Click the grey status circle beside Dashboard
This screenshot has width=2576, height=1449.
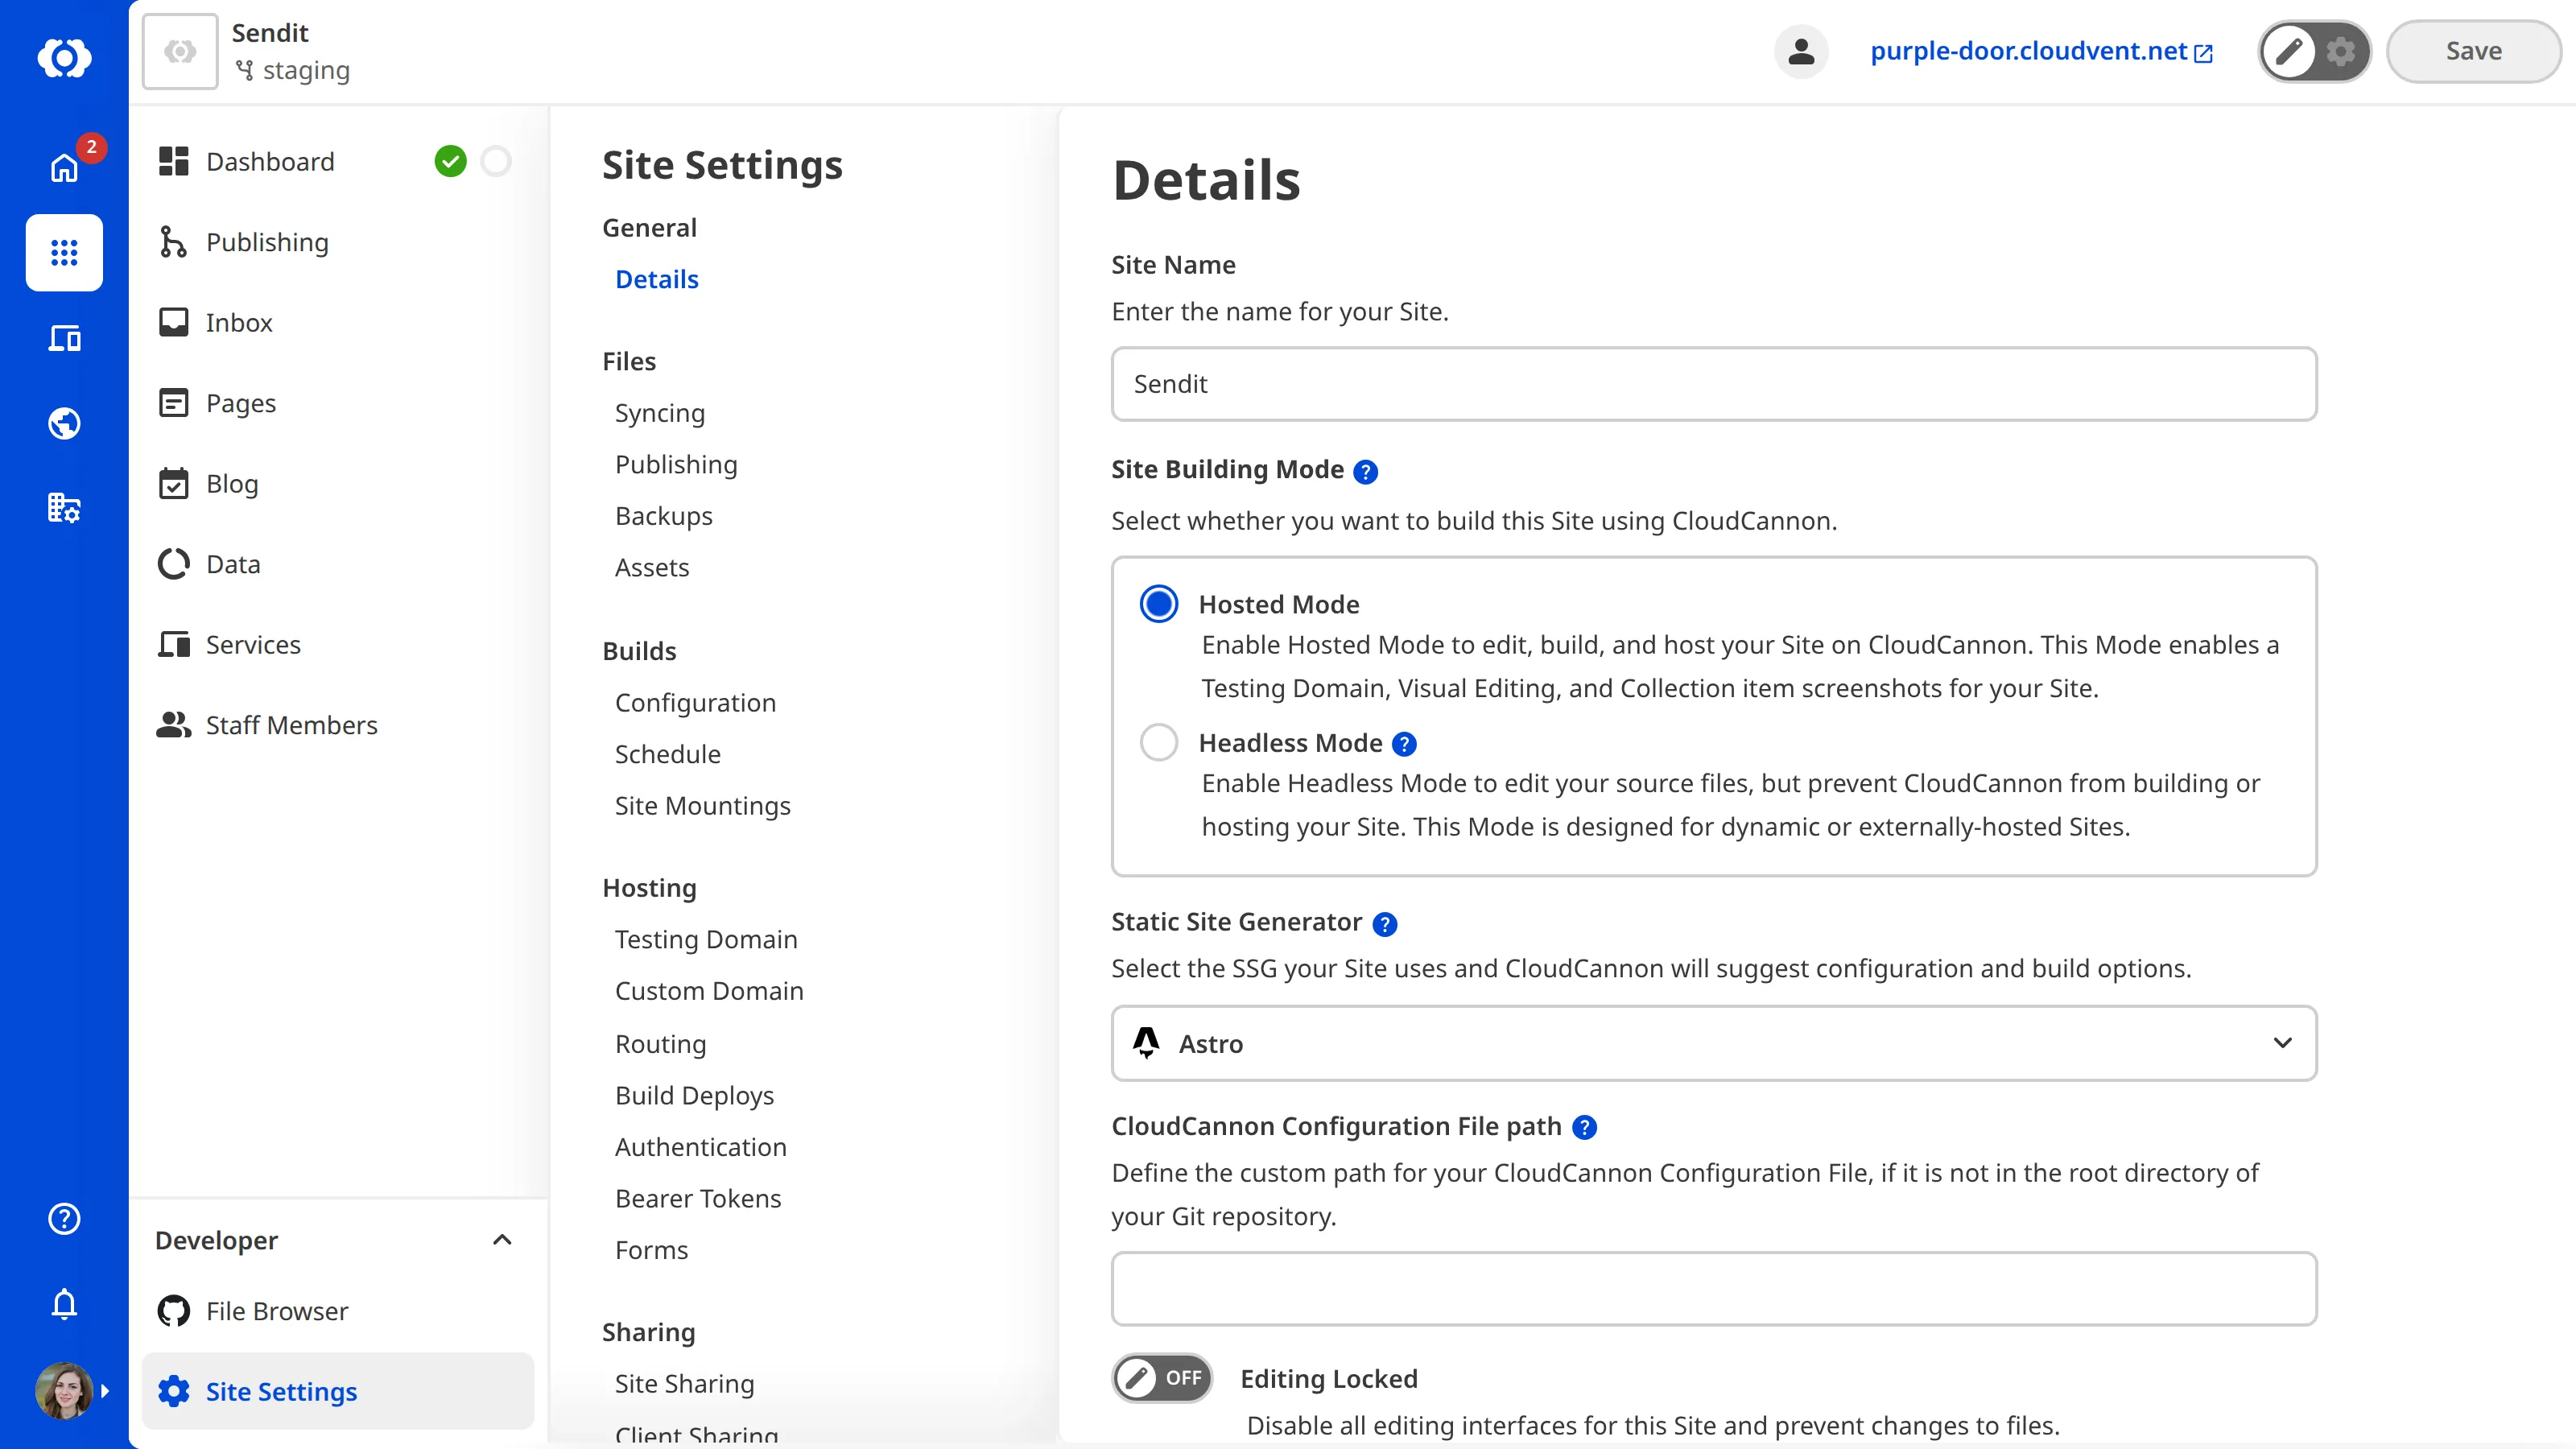click(496, 161)
